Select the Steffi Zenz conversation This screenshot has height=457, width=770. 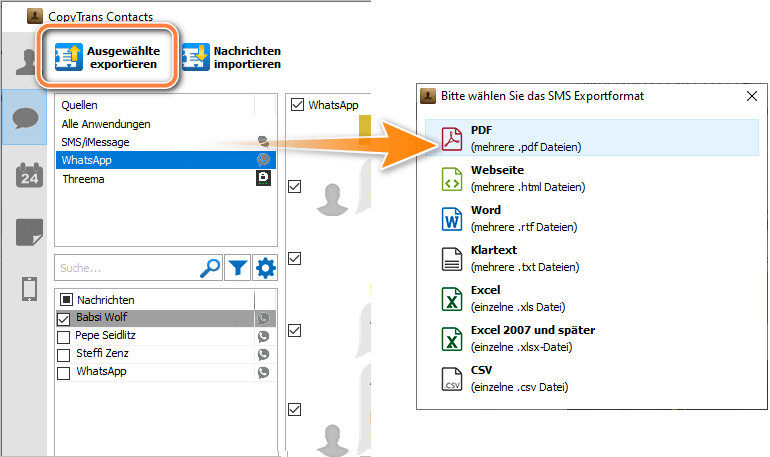click(166, 354)
